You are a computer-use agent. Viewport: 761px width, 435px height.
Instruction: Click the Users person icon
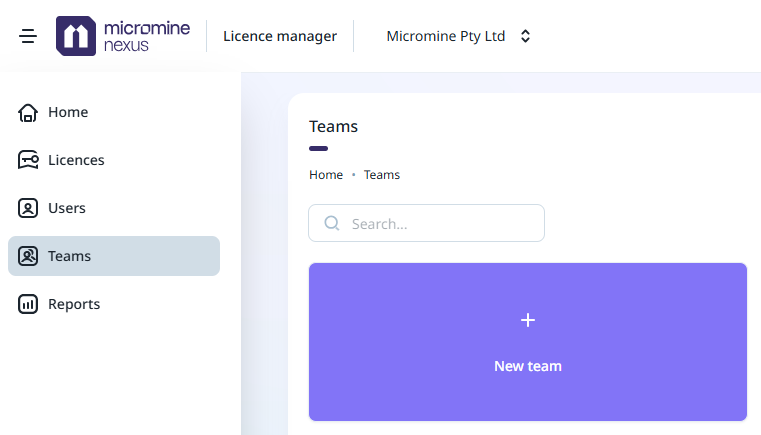(28, 208)
